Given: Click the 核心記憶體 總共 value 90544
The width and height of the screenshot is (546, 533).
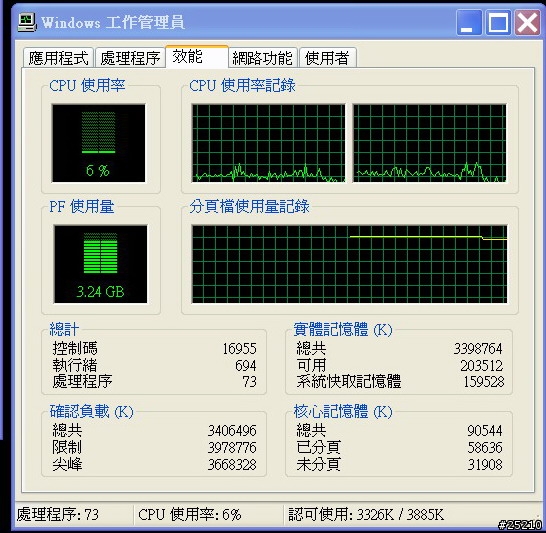Looking at the screenshot, I should 485,431.
